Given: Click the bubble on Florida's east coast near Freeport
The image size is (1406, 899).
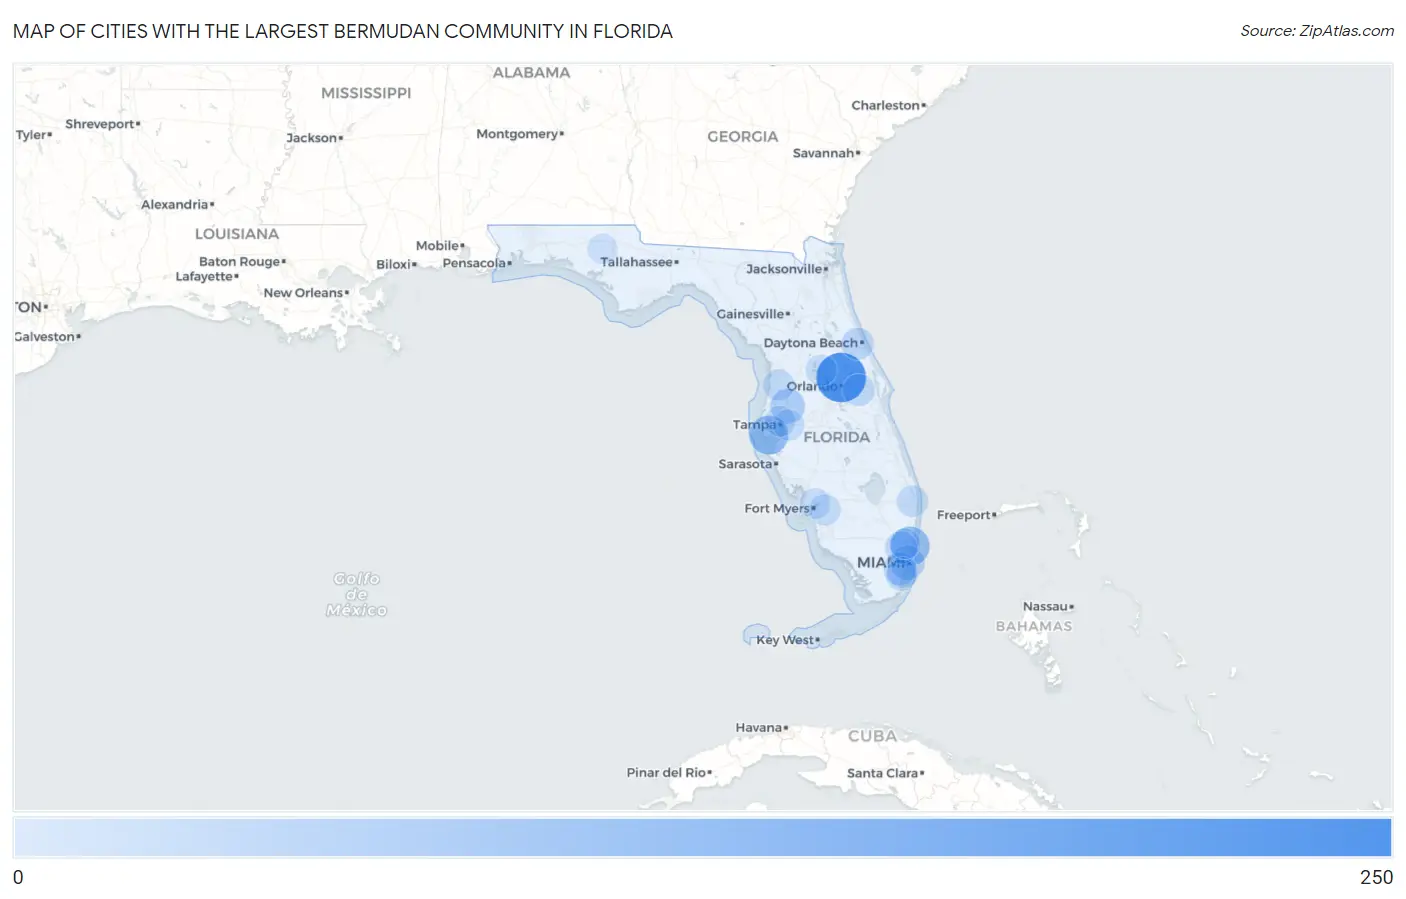Looking at the screenshot, I should pyautogui.click(x=911, y=500).
